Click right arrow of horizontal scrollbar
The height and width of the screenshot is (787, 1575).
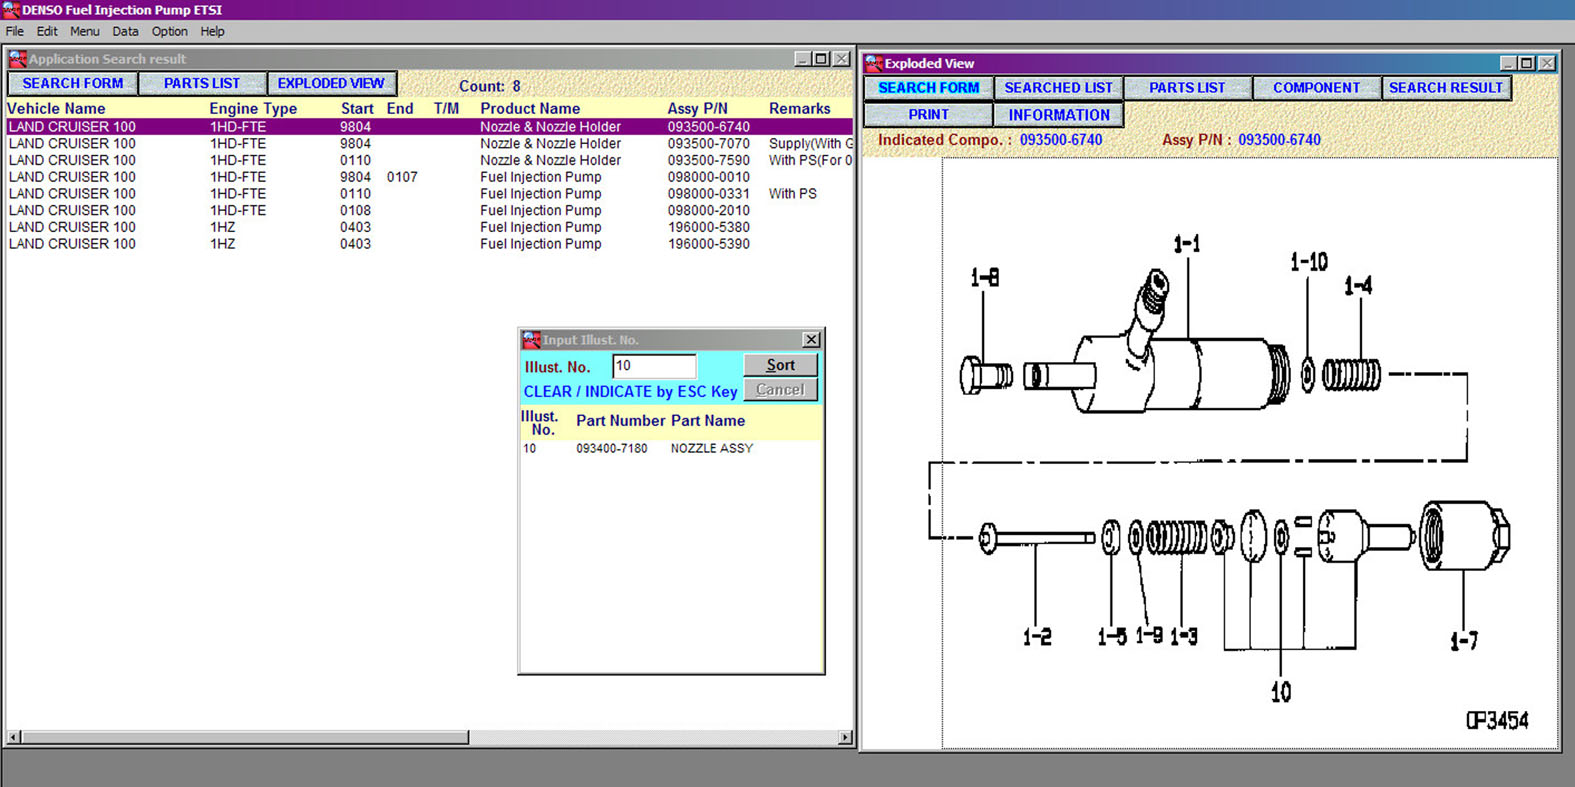(845, 737)
